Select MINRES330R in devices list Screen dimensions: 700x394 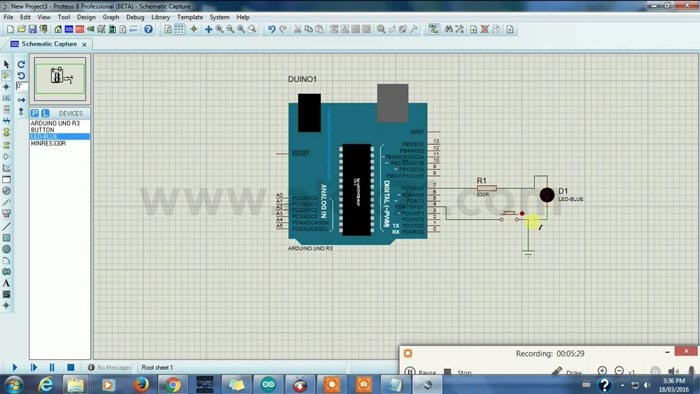pyautogui.click(x=48, y=143)
